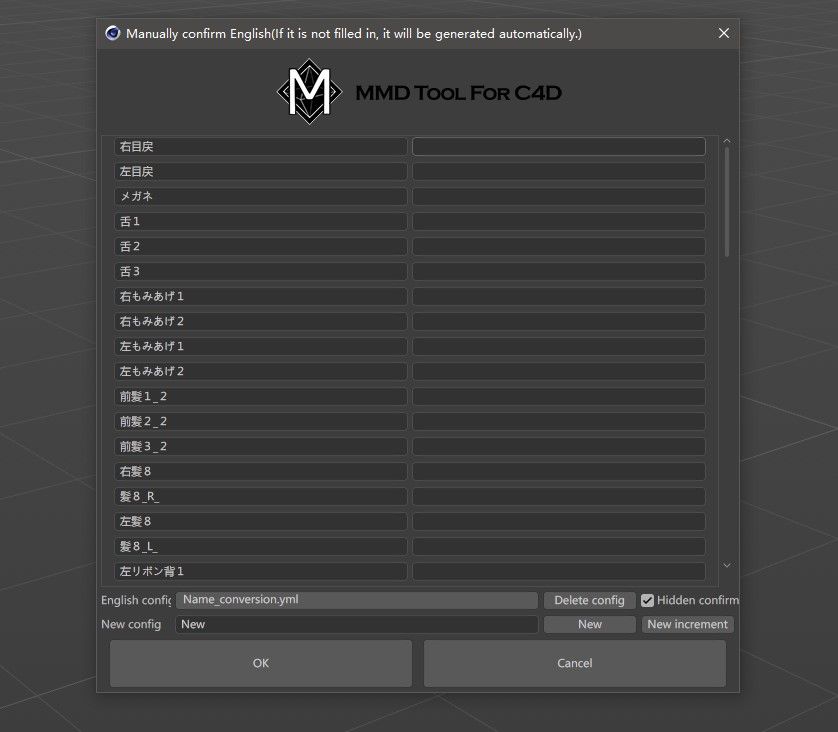
Task: Click the New button beside New config field
Action: pyautogui.click(x=589, y=624)
